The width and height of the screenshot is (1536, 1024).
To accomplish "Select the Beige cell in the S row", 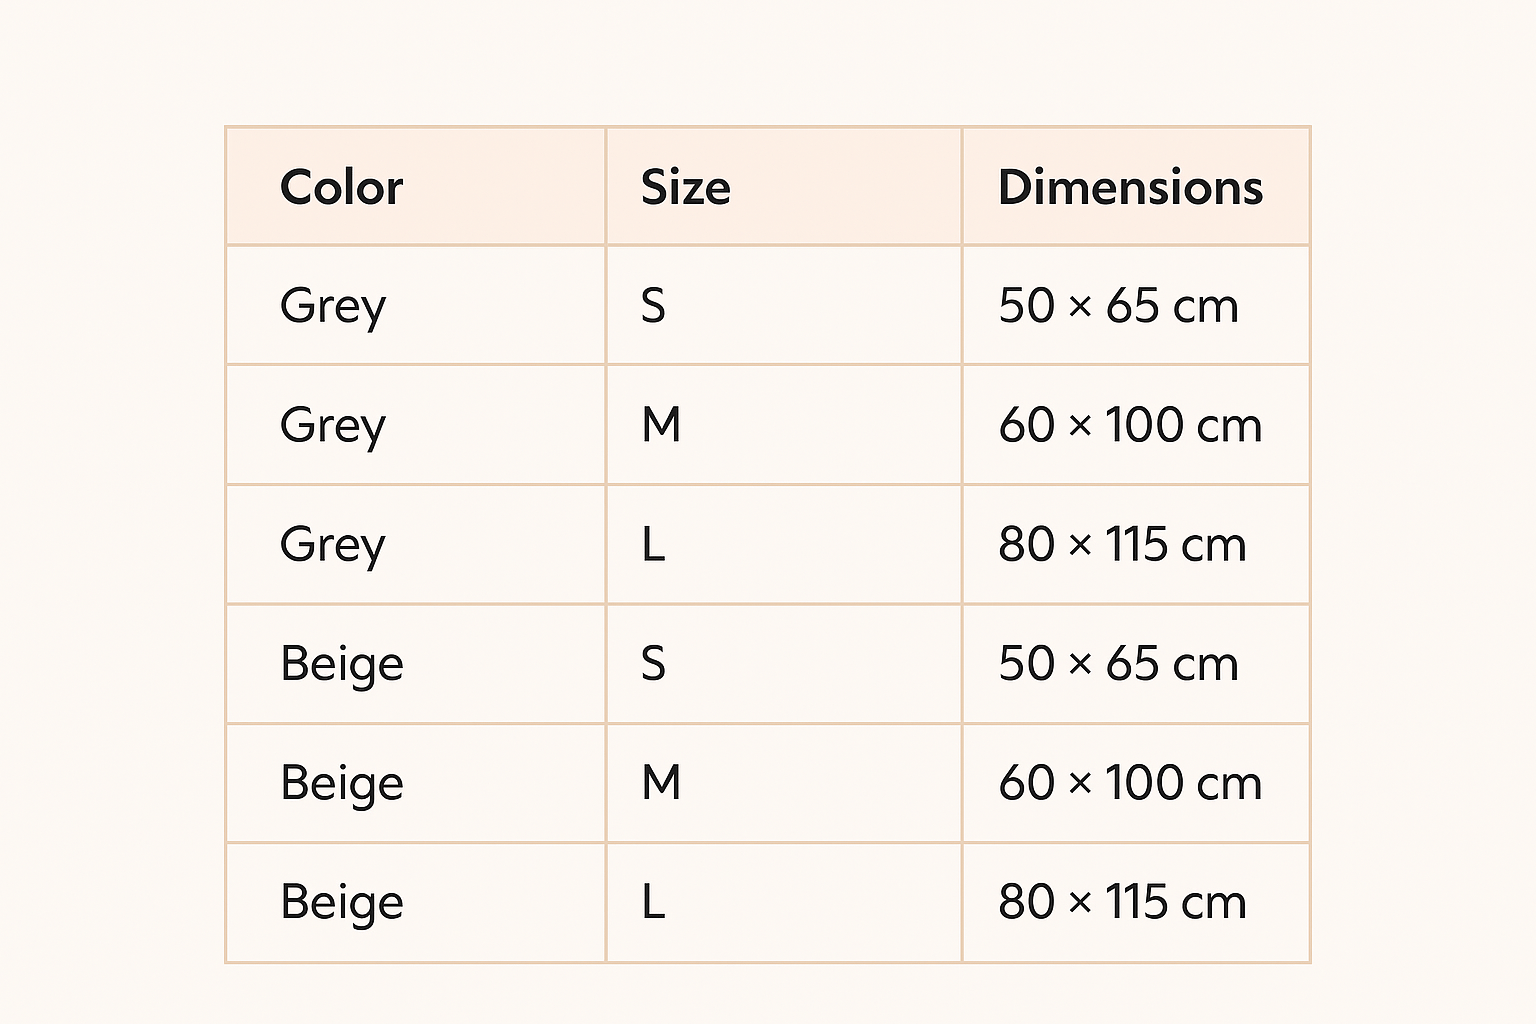I will click(341, 664).
